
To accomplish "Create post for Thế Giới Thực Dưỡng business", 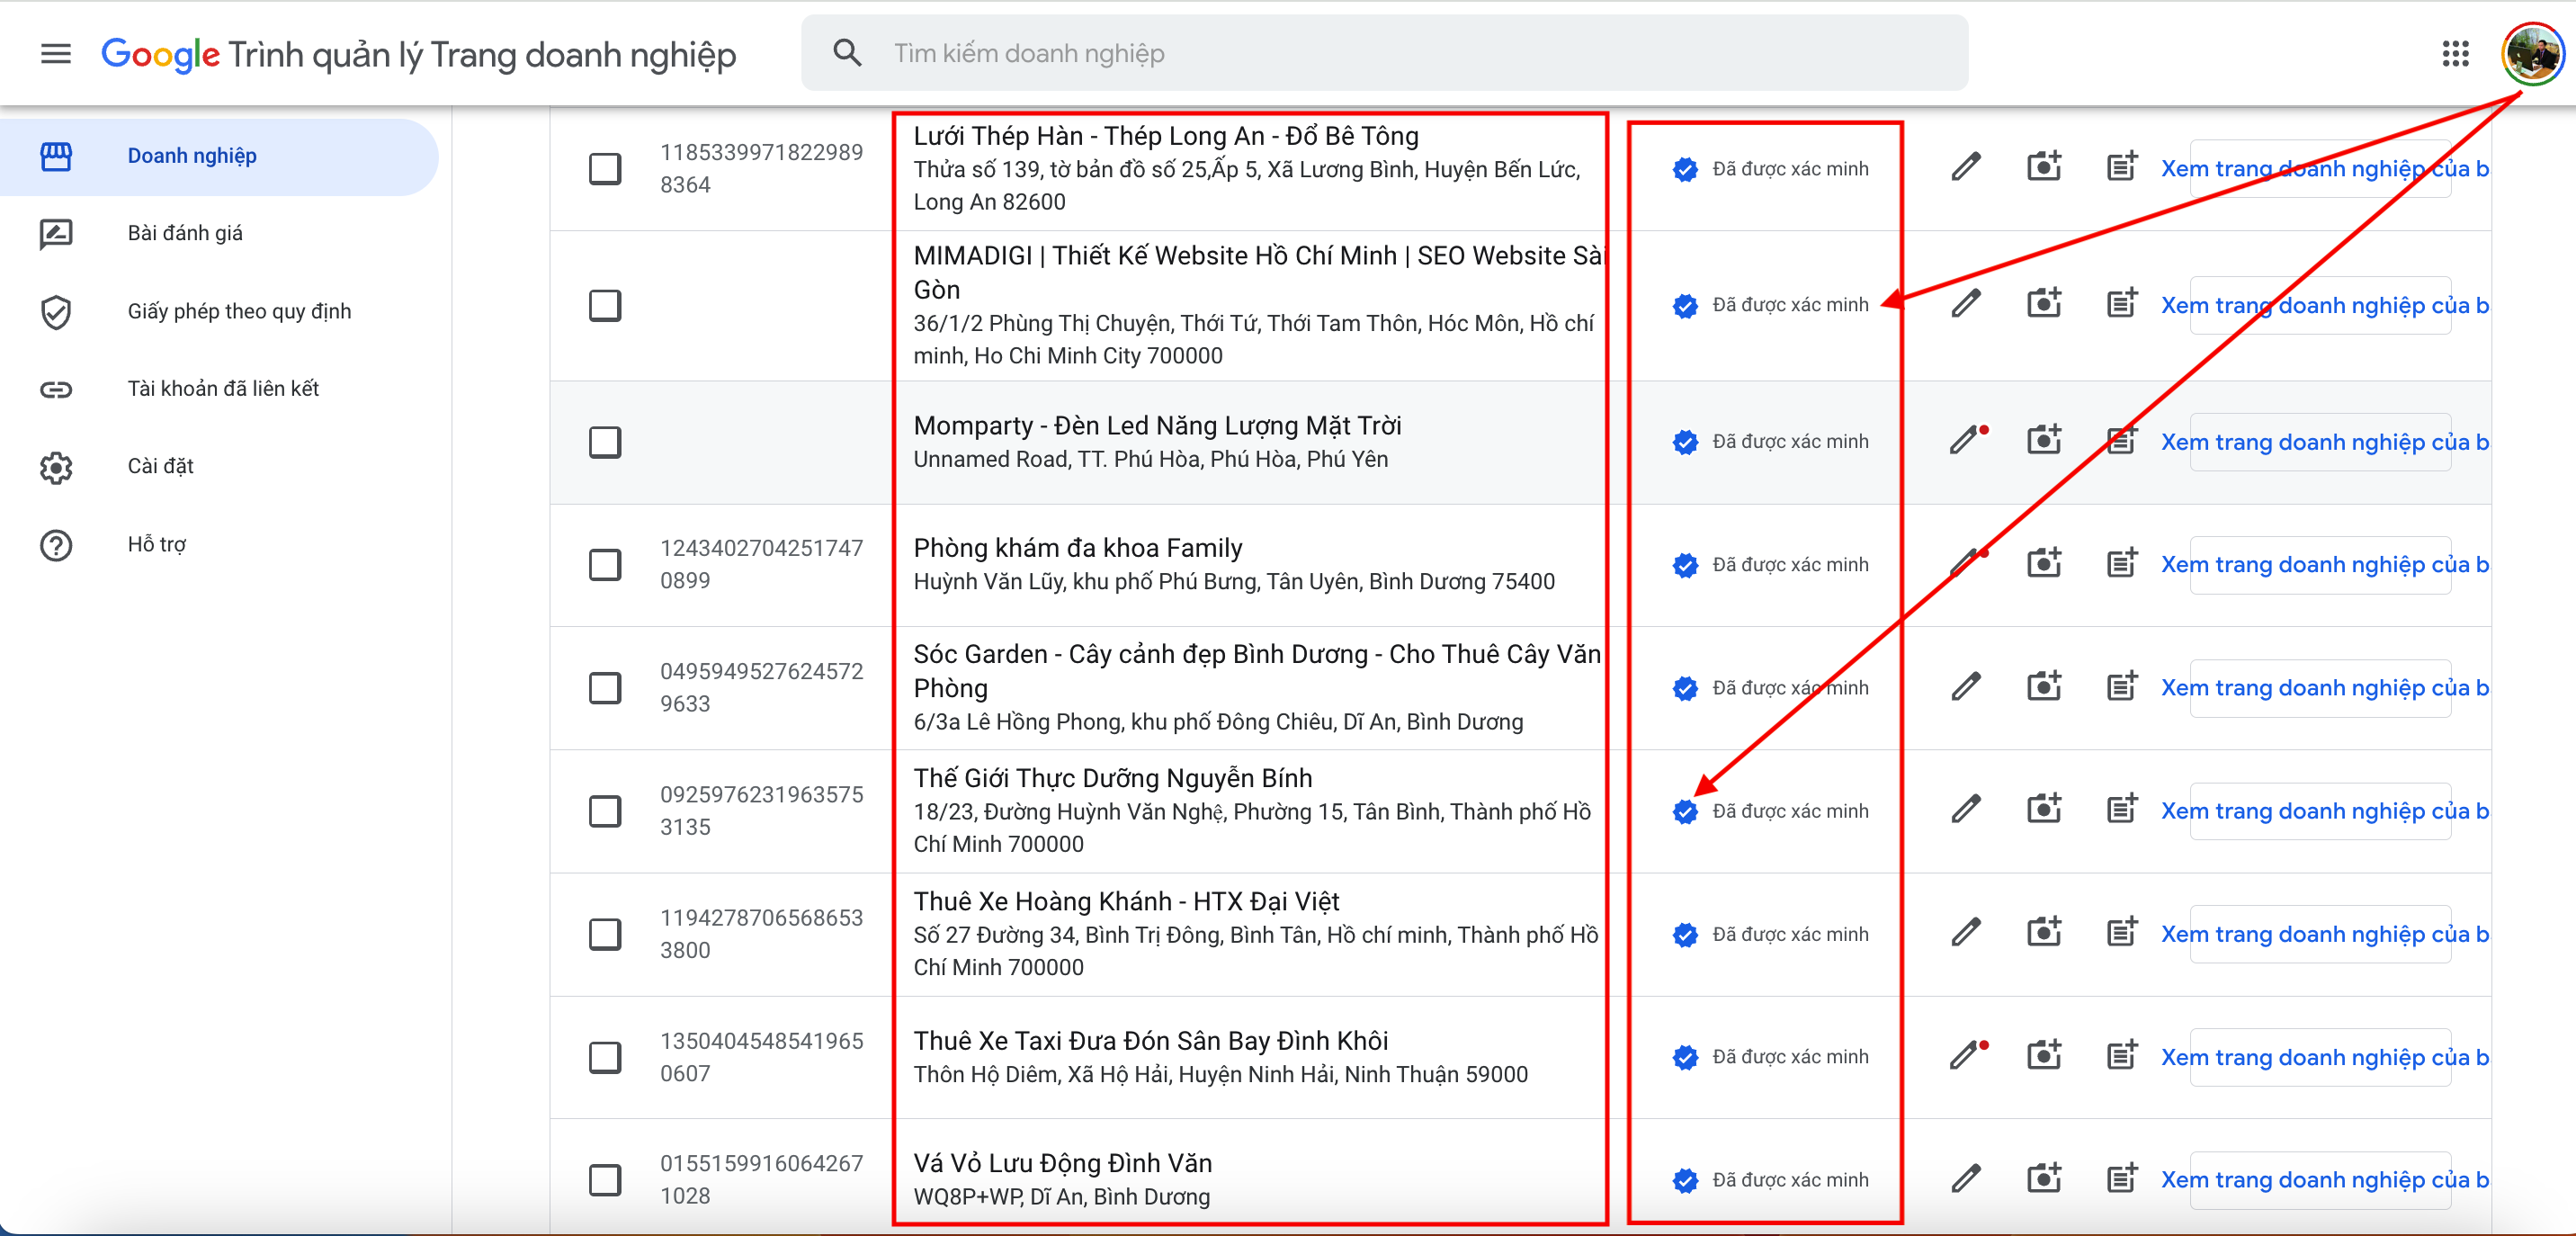I will pyautogui.click(x=2121, y=809).
